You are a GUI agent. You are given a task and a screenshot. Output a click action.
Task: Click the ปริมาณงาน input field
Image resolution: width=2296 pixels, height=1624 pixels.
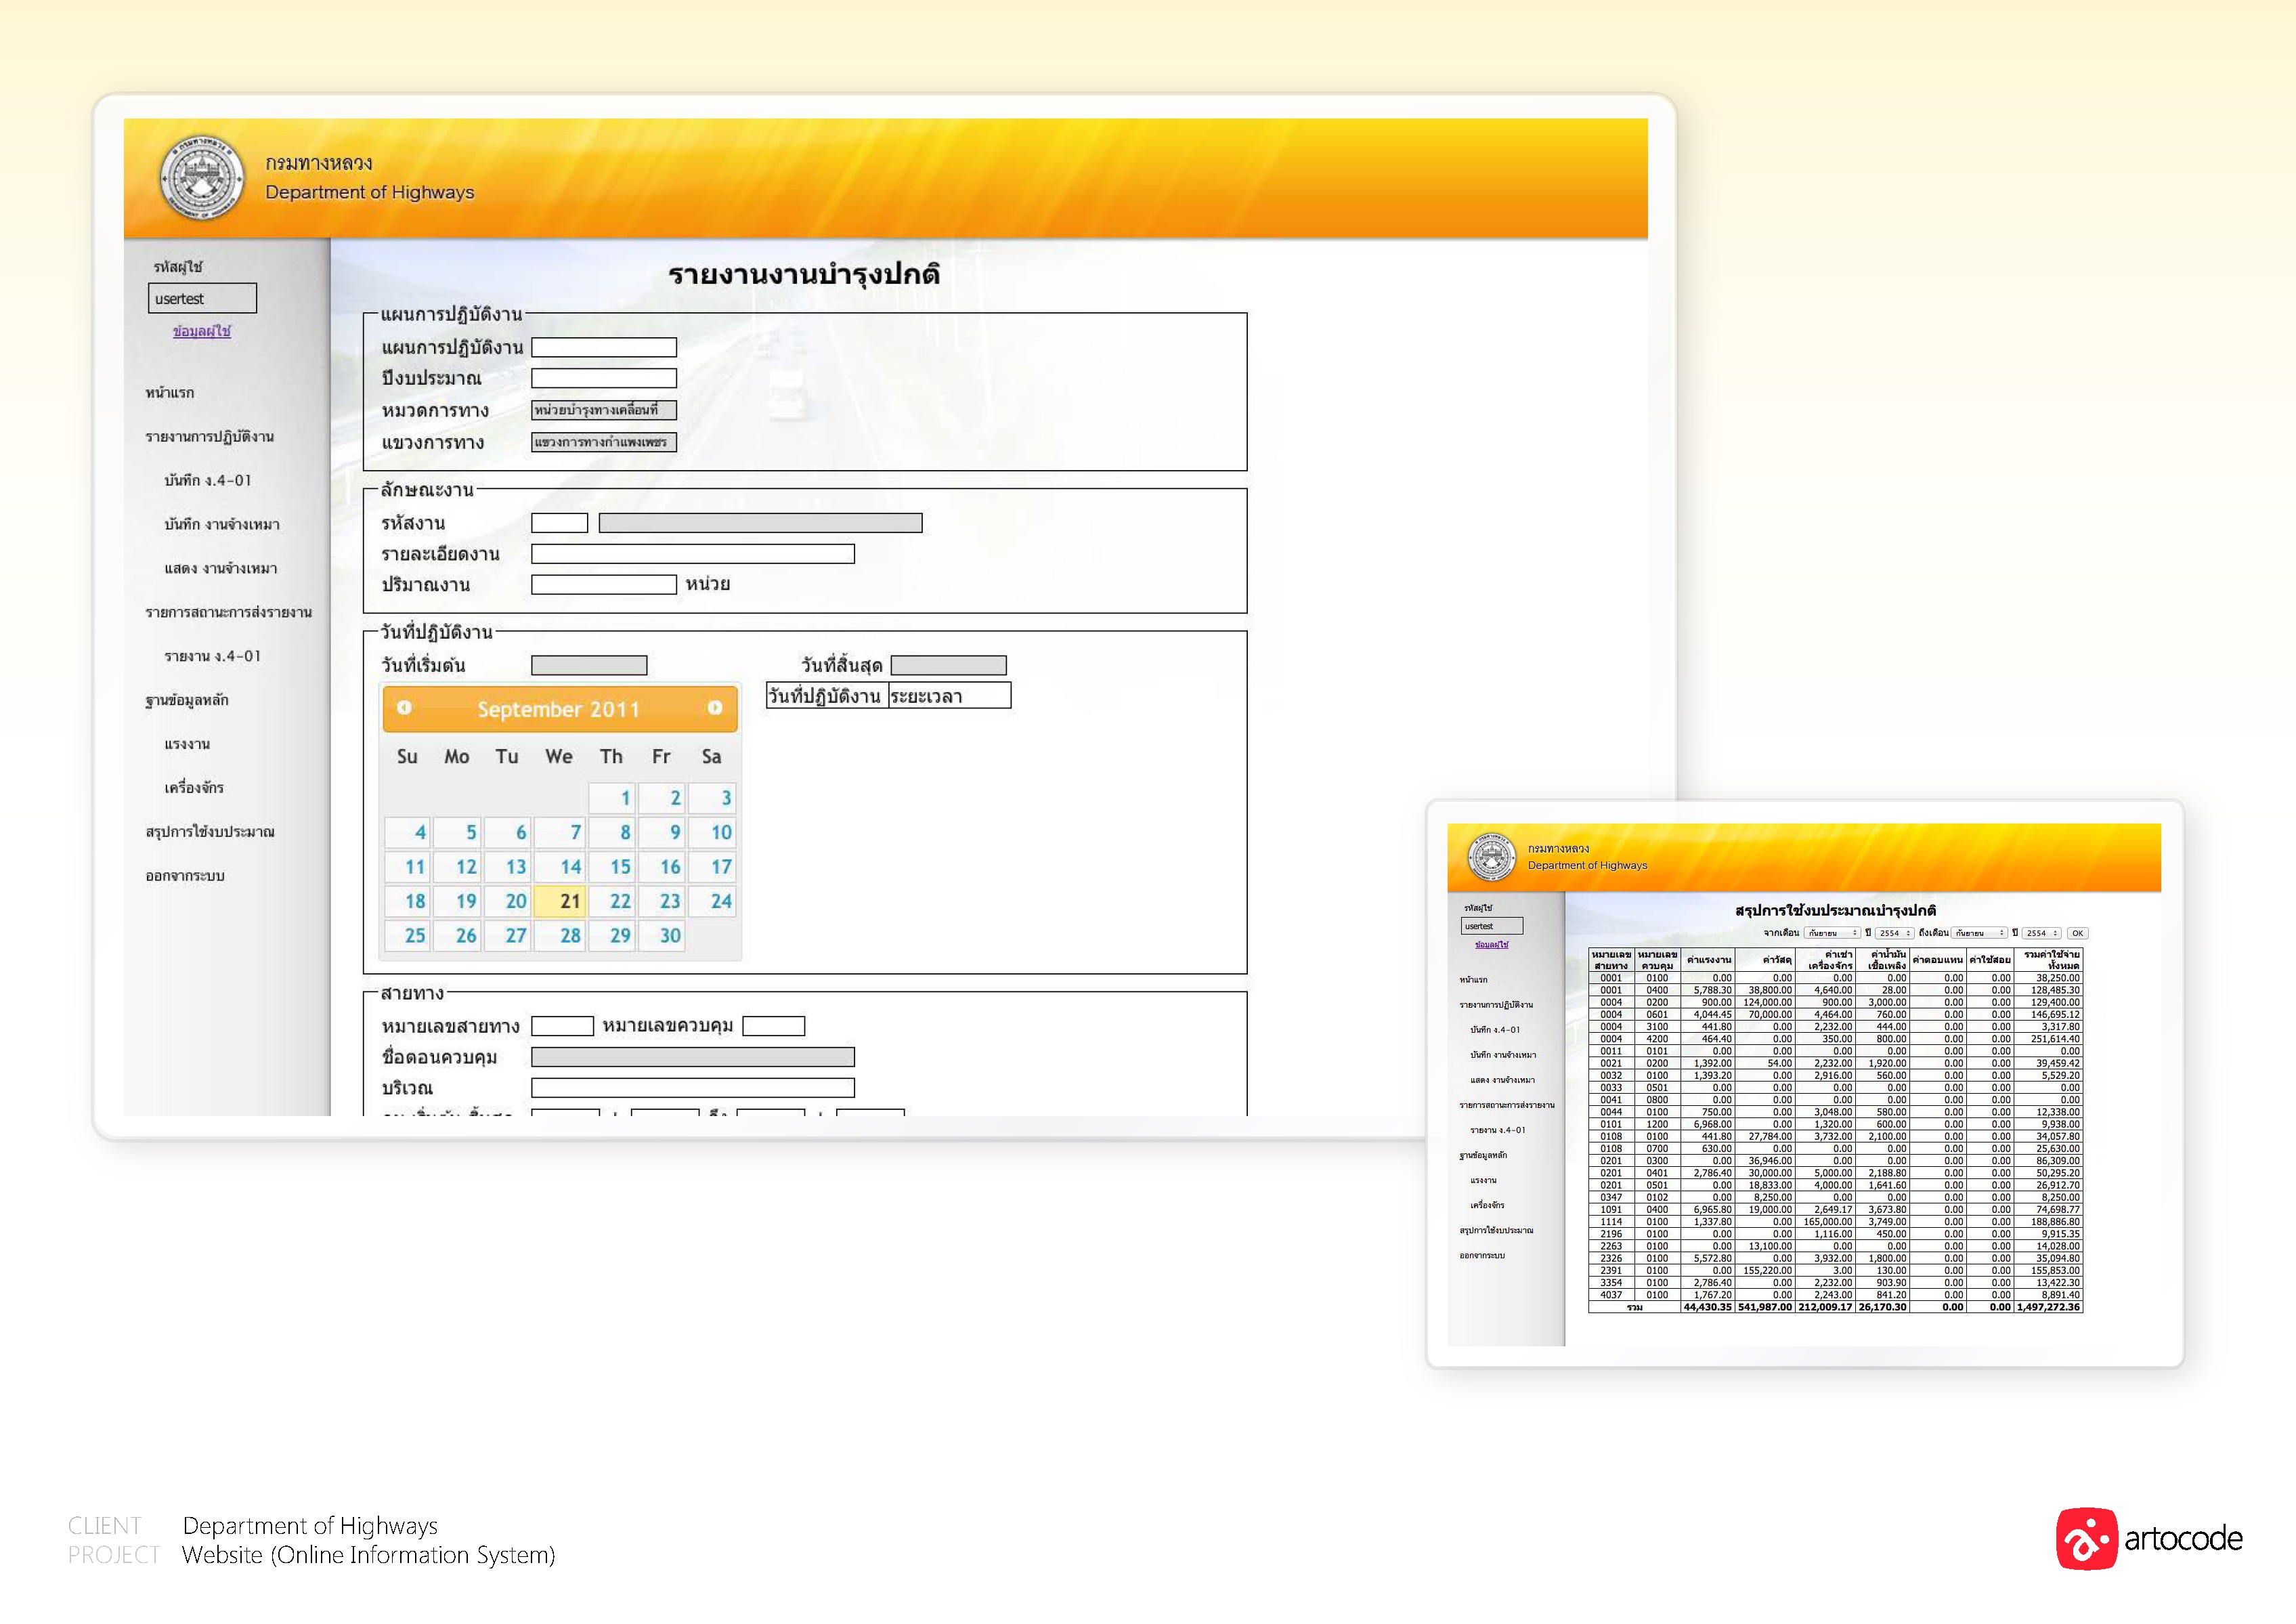[x=604, y=585]
